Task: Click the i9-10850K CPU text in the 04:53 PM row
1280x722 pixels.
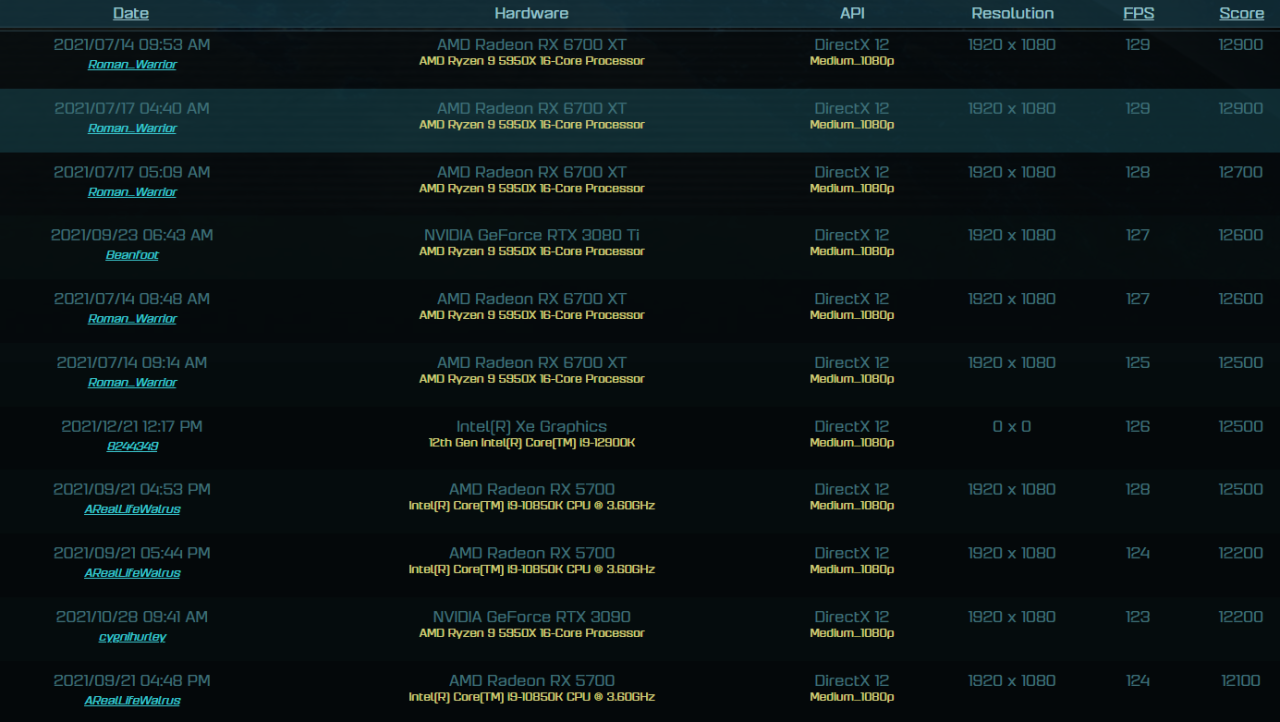Action: [531, 506]
